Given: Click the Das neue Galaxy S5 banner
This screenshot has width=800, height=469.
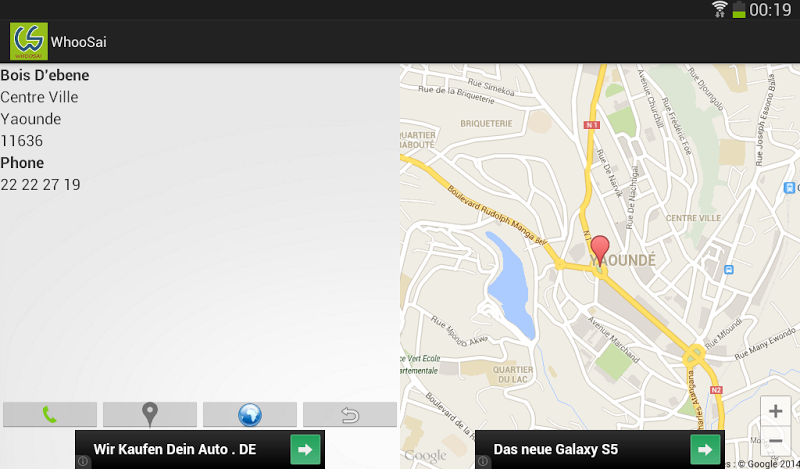Looking at the screenshot, I should [x=599, y=449].
